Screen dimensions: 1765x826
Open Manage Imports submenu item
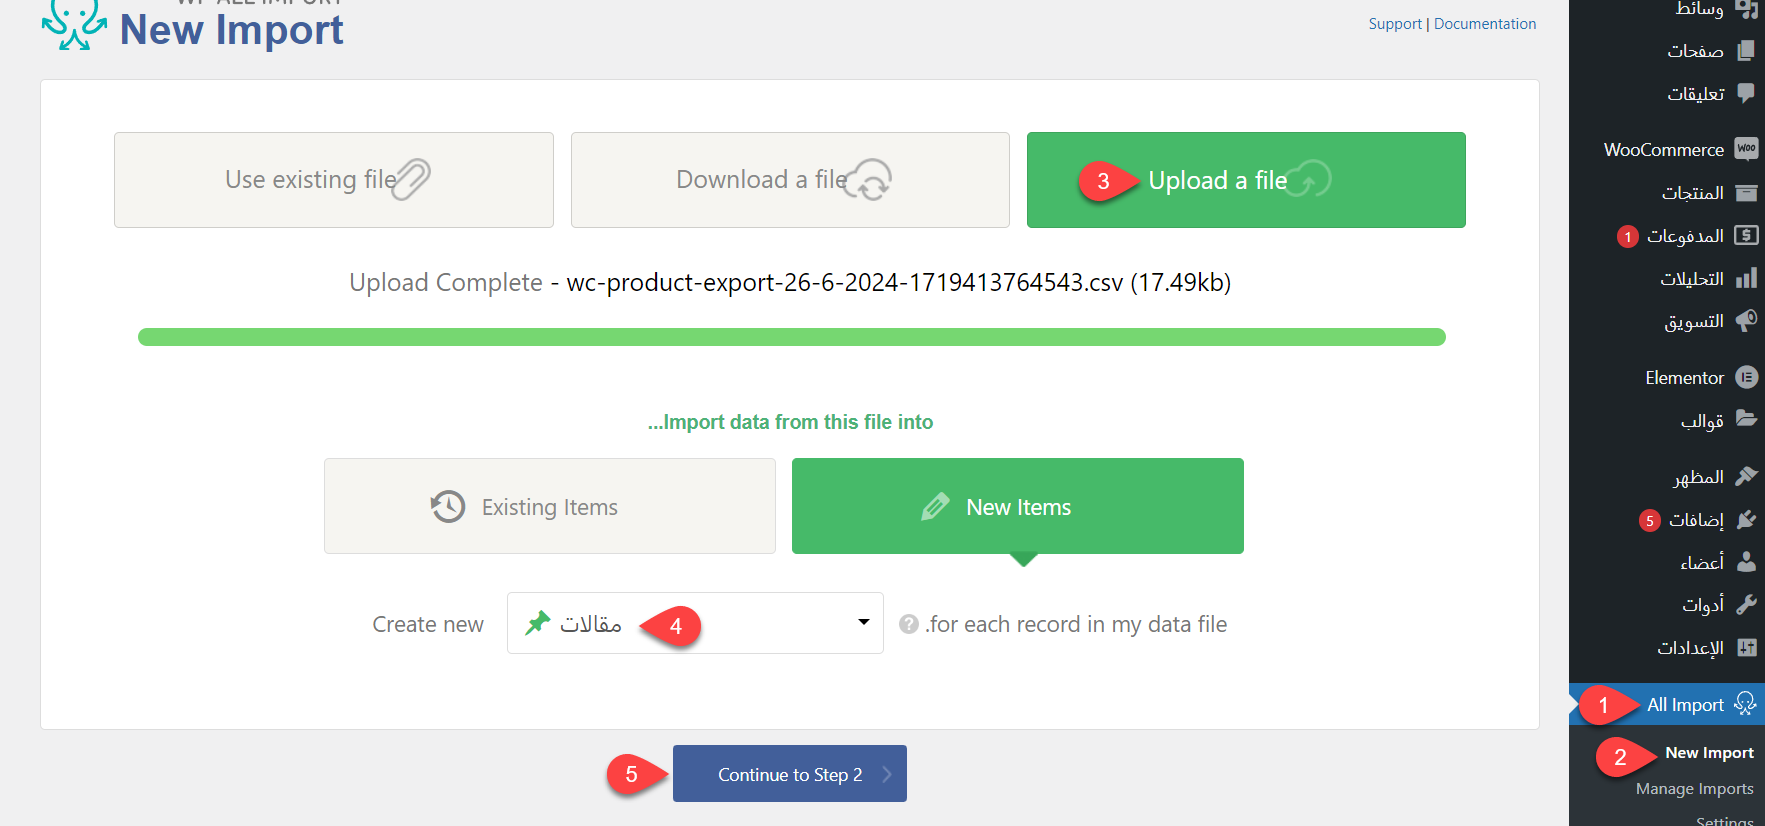click(x=1694, y=789)
